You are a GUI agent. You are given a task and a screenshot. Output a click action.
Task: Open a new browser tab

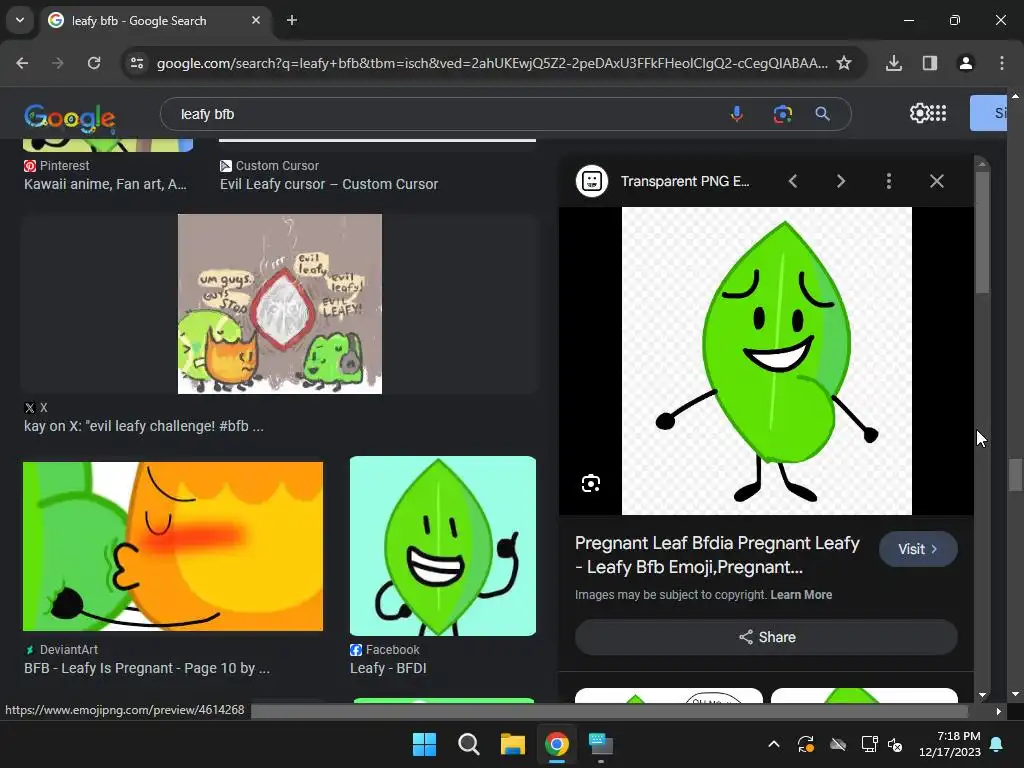[292, 20]
